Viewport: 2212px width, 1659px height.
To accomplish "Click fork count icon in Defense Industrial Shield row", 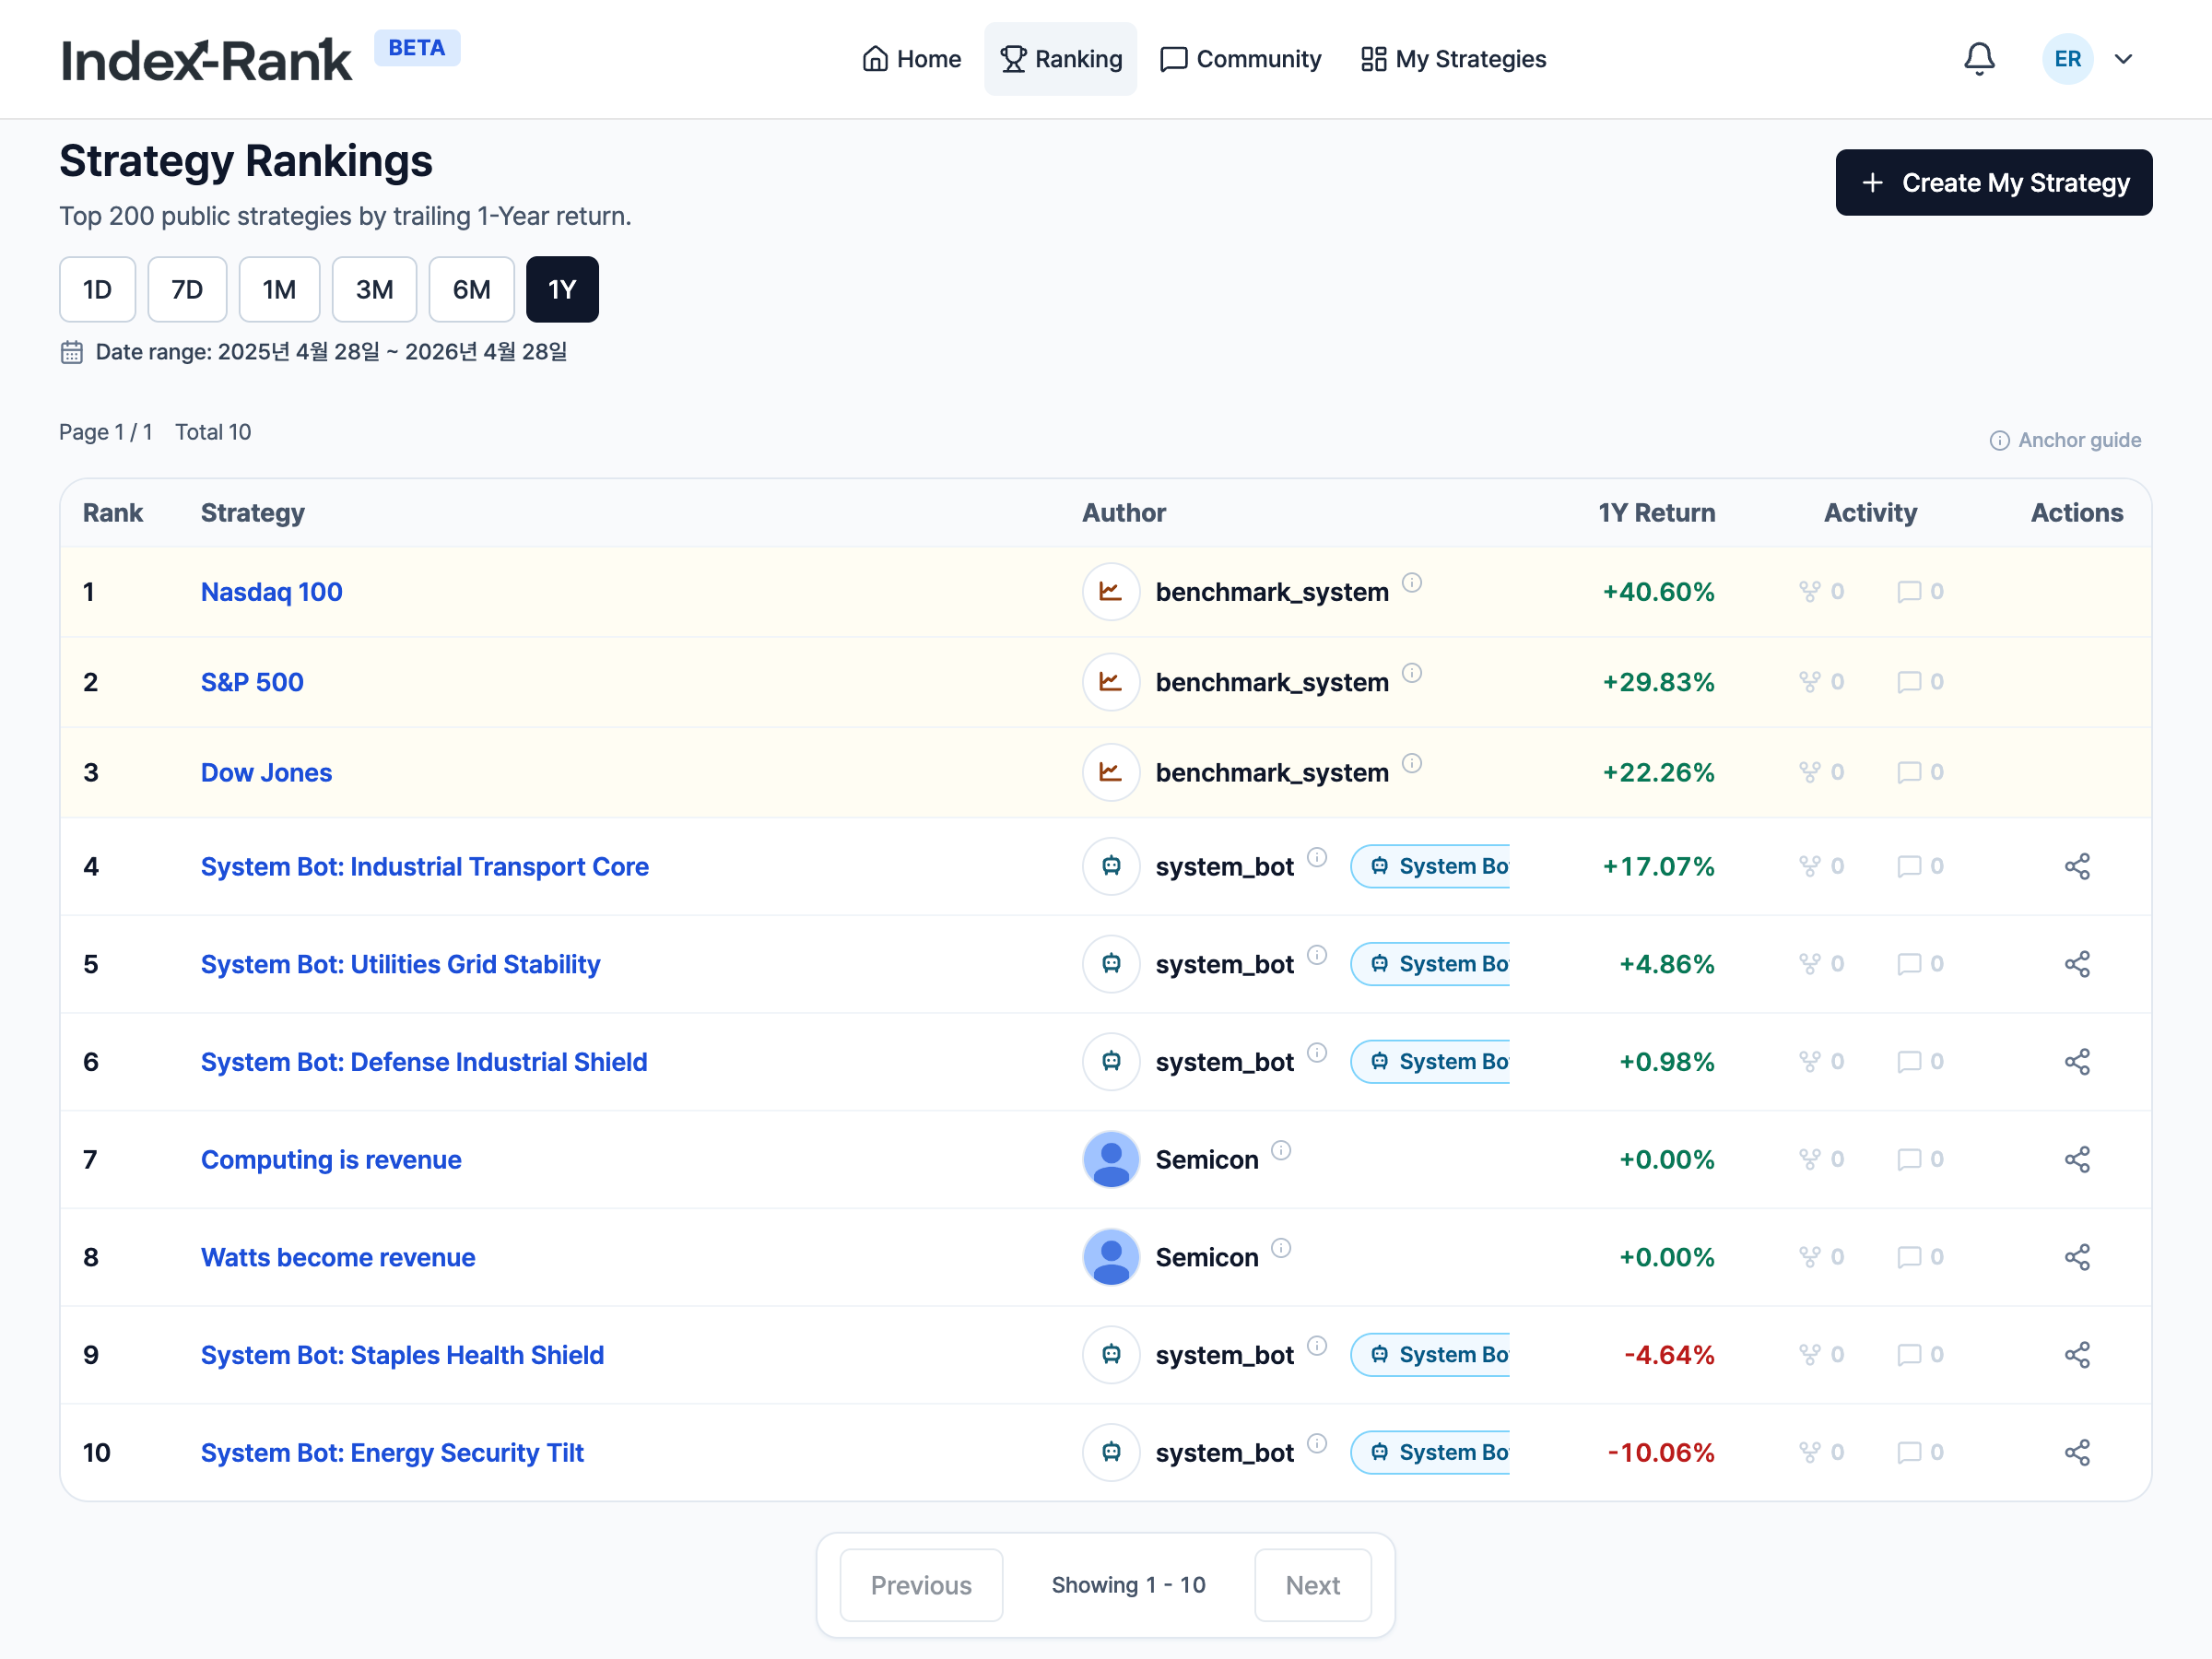I will tap(1809, 1061).
